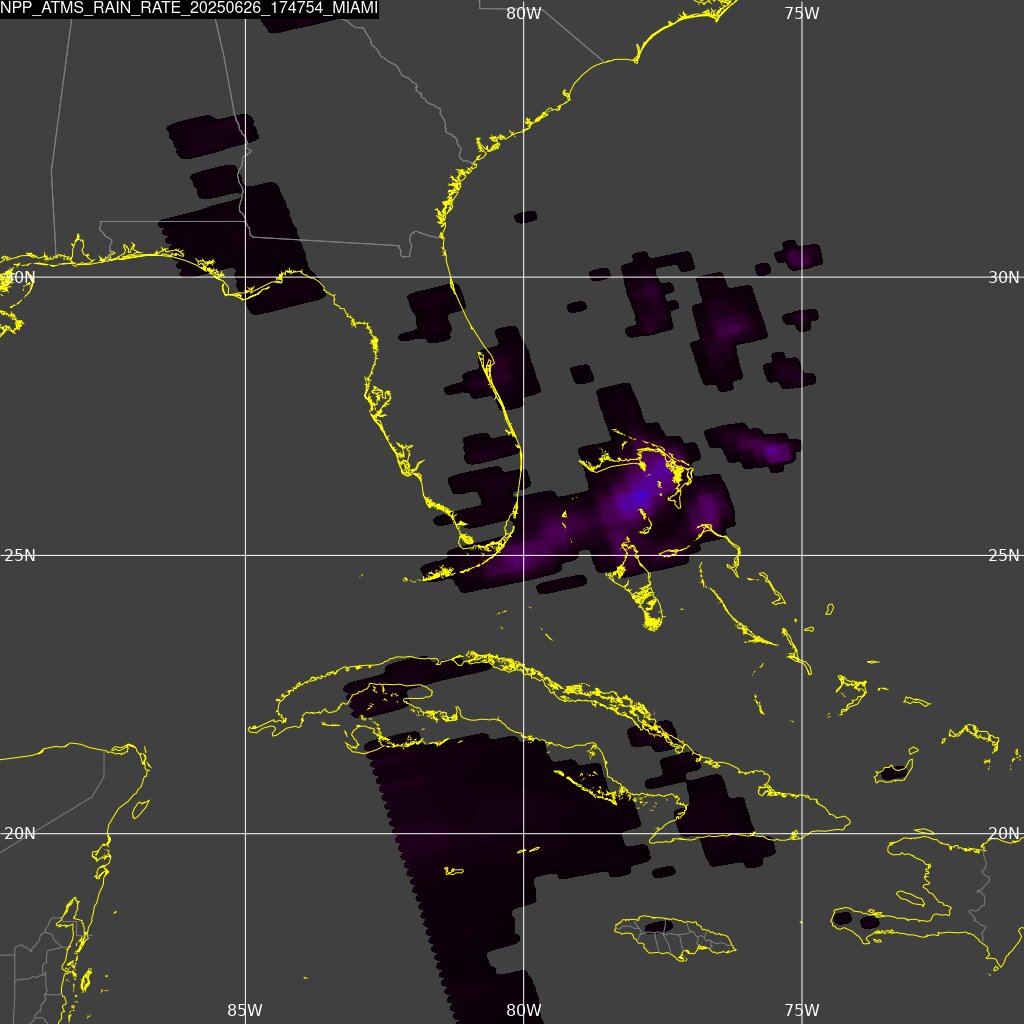1024x1024 pixels.
Task: Click the NPP_ATMS_RAIN_RATE_20250626_174754_MIAMI title label
Action: tap(189, 8)
